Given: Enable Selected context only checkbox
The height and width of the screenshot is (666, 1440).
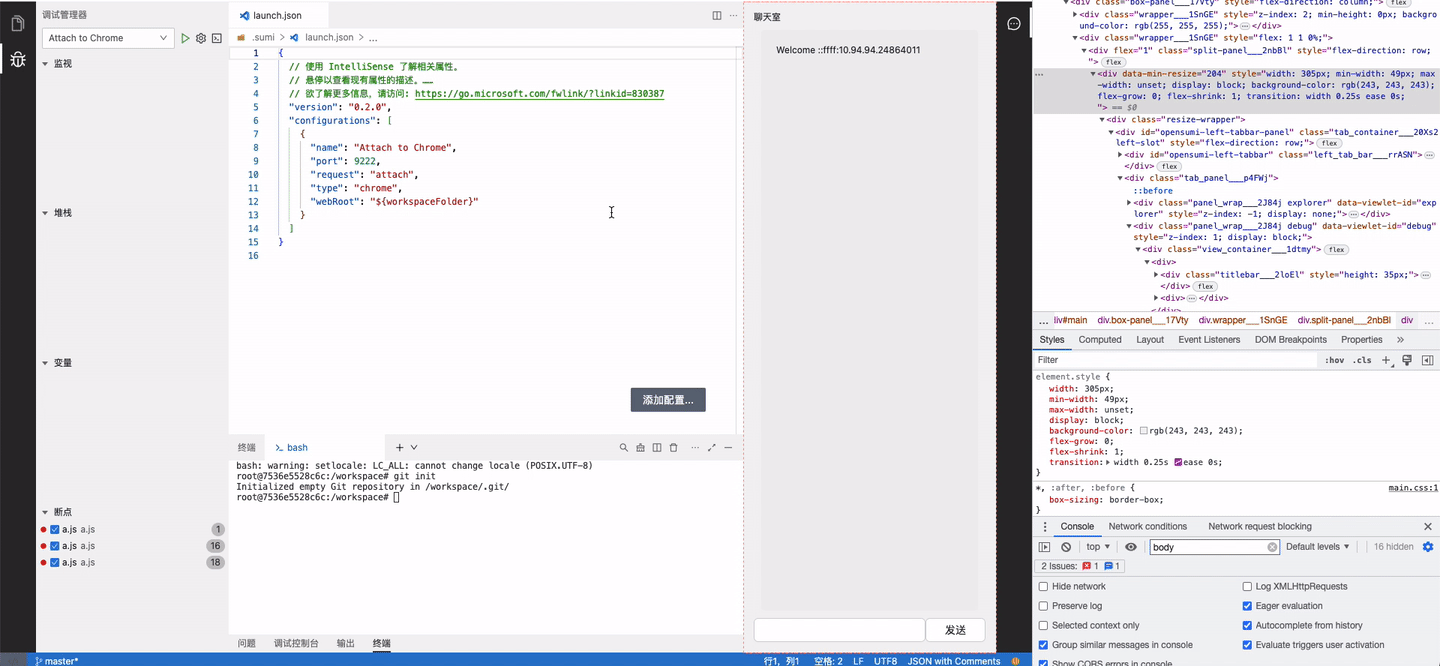Looking at the screenshot, I should click(x=1044, y=625).
